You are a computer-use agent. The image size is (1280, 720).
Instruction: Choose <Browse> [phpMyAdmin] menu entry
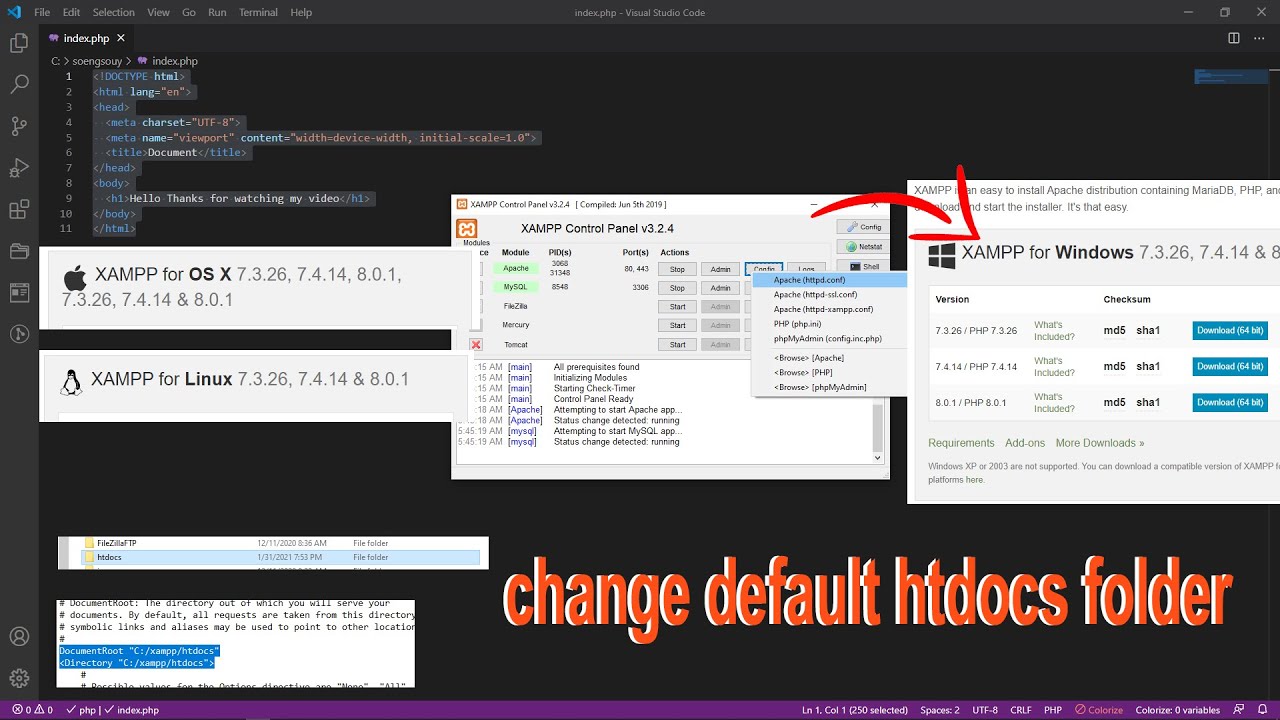pos(829,387)
